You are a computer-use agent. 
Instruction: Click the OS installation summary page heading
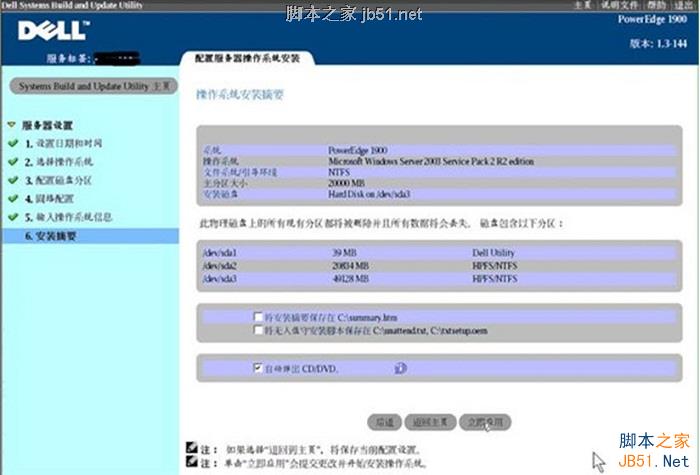coord(240,95)
